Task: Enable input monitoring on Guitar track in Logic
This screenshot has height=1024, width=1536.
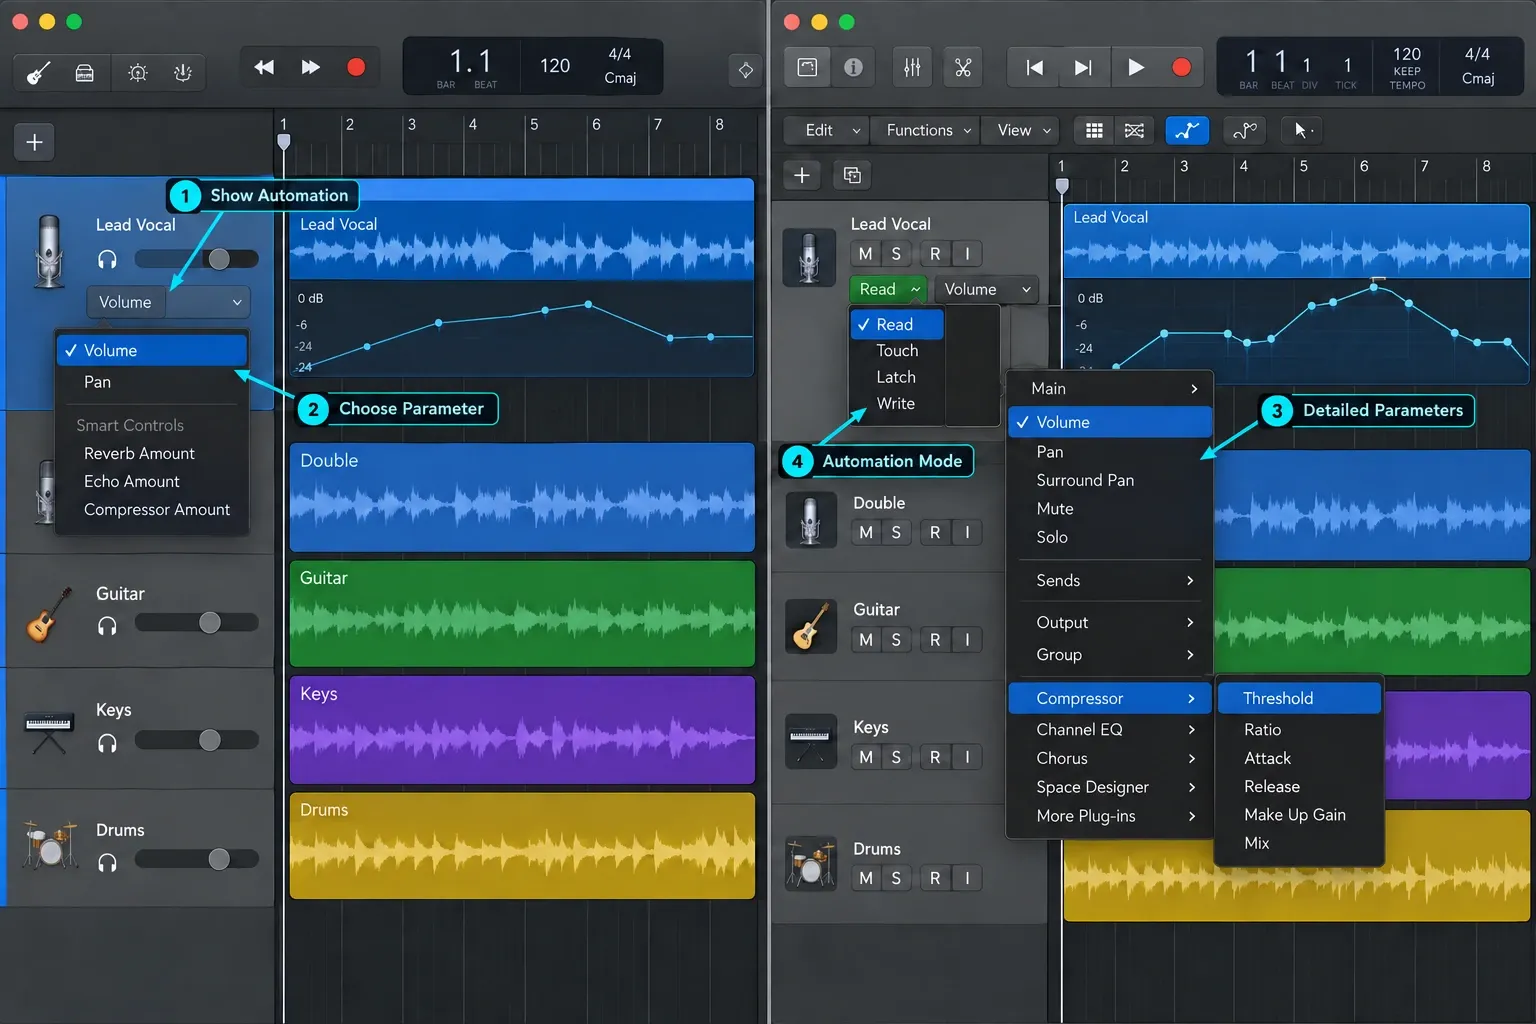Action: [967, 640]
